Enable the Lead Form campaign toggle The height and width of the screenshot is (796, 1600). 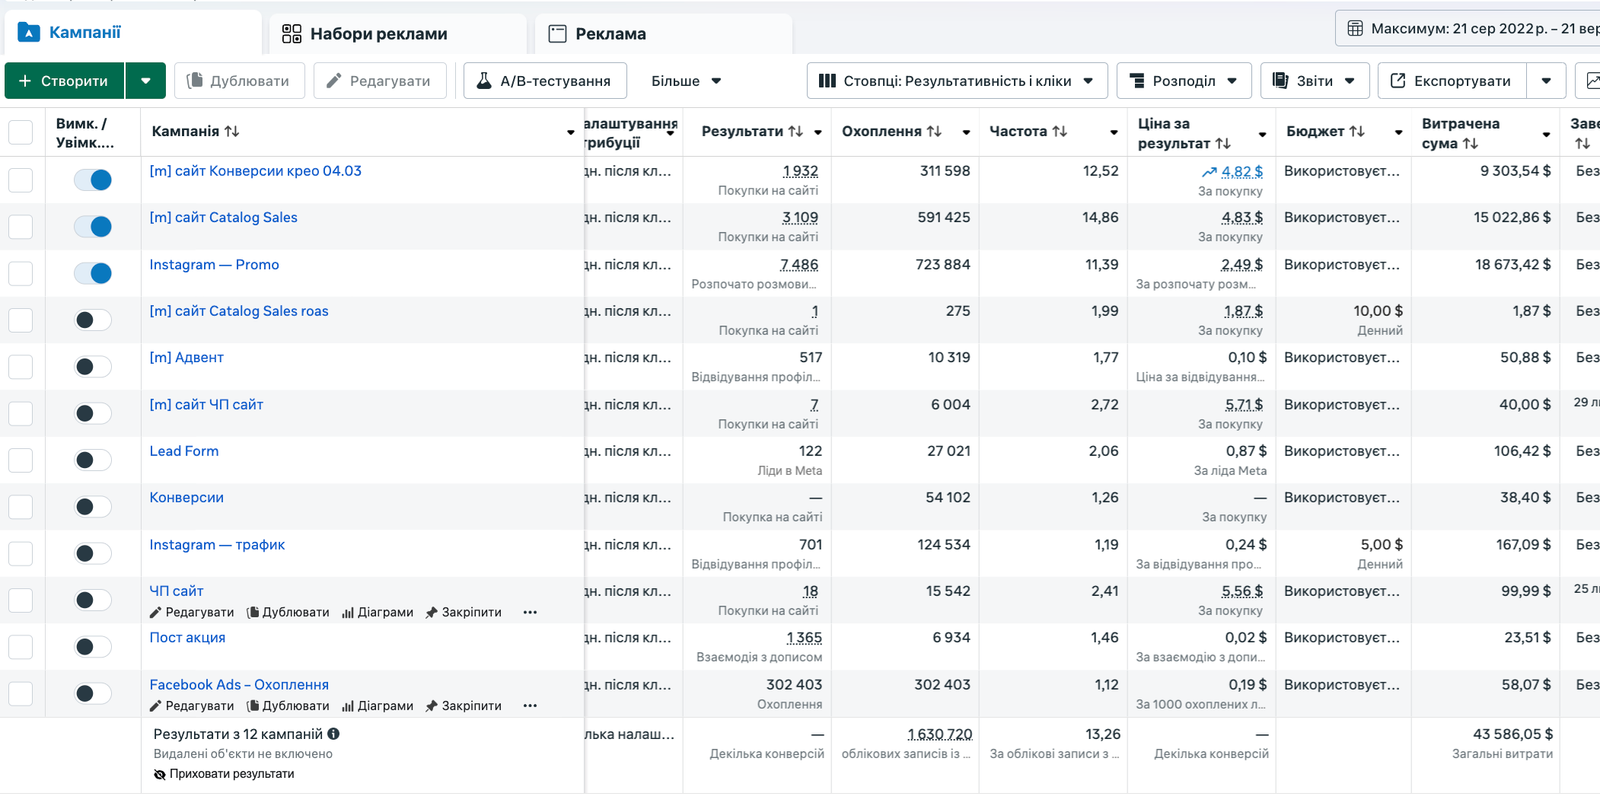(93, 460)
